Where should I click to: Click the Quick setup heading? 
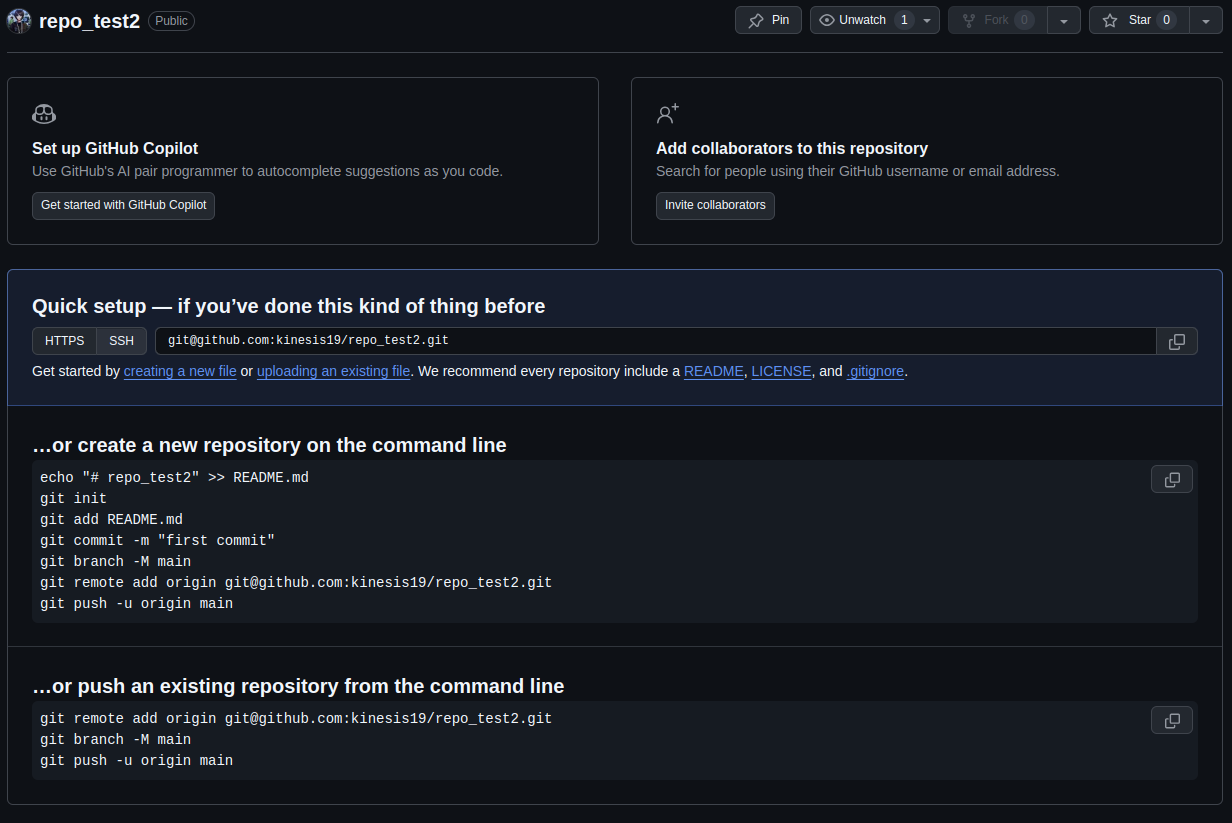click(289, 306)
